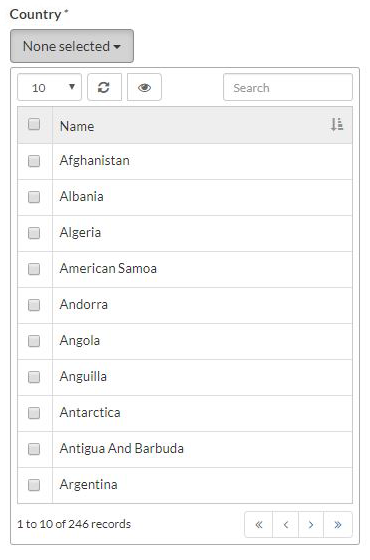Jump to last page with double-right arrows
Screen dimensions: 370x560
(338, 524)
